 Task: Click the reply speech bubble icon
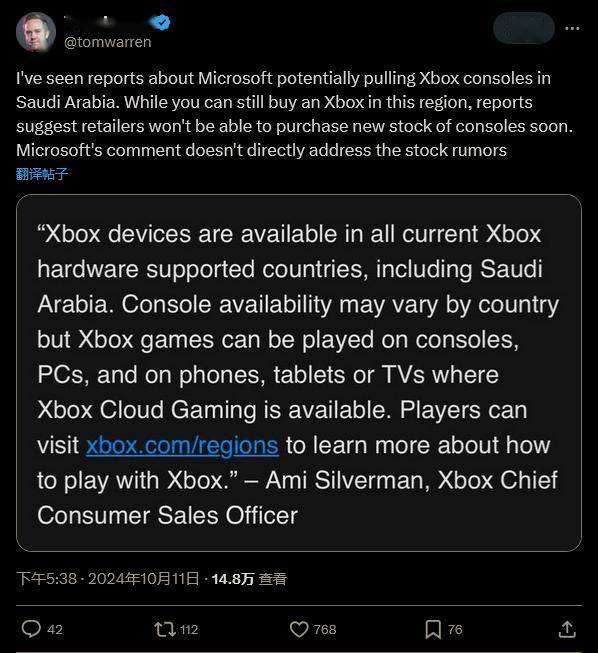click(x=31, y=629)
